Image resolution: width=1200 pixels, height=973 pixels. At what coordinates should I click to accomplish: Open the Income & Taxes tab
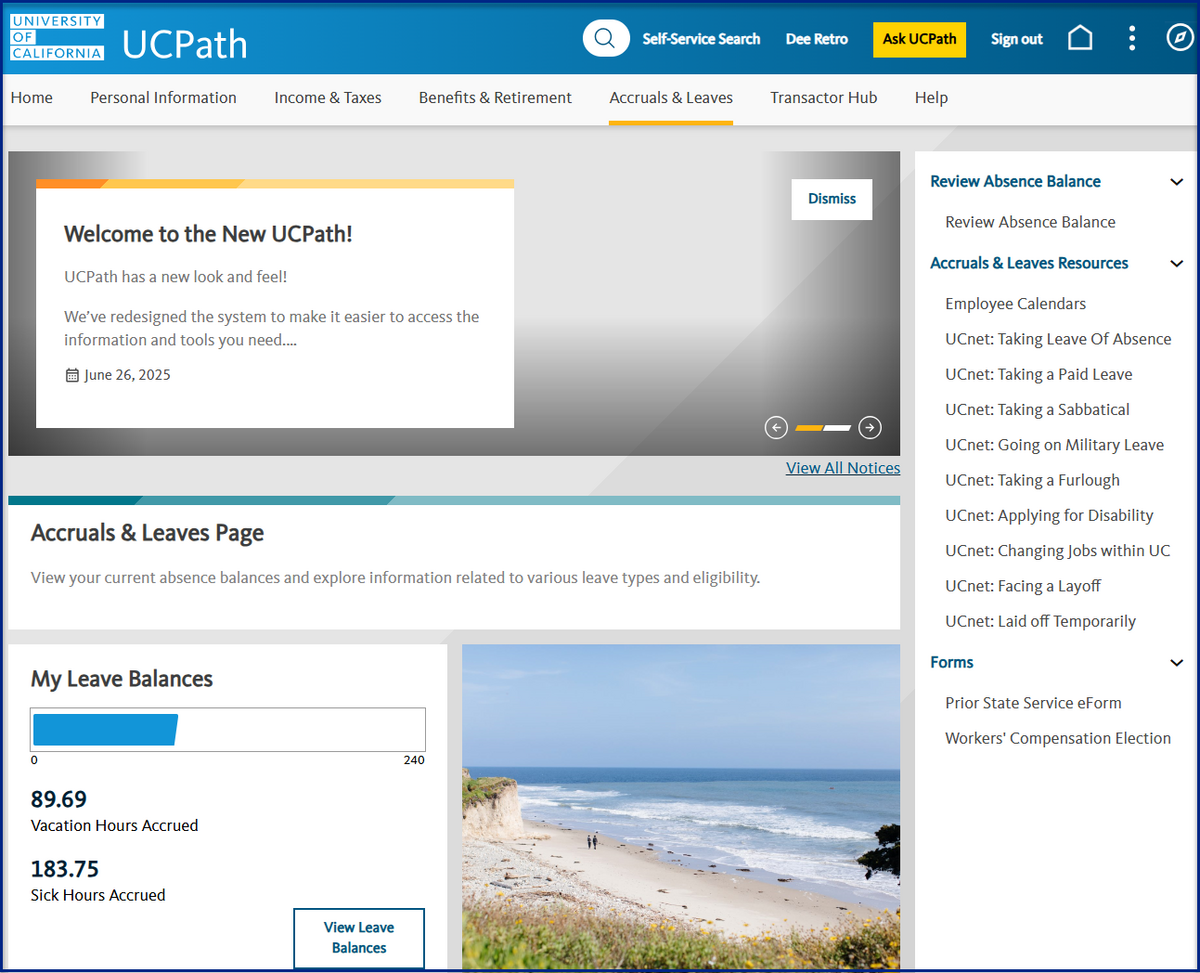click(x=328, y=98)
